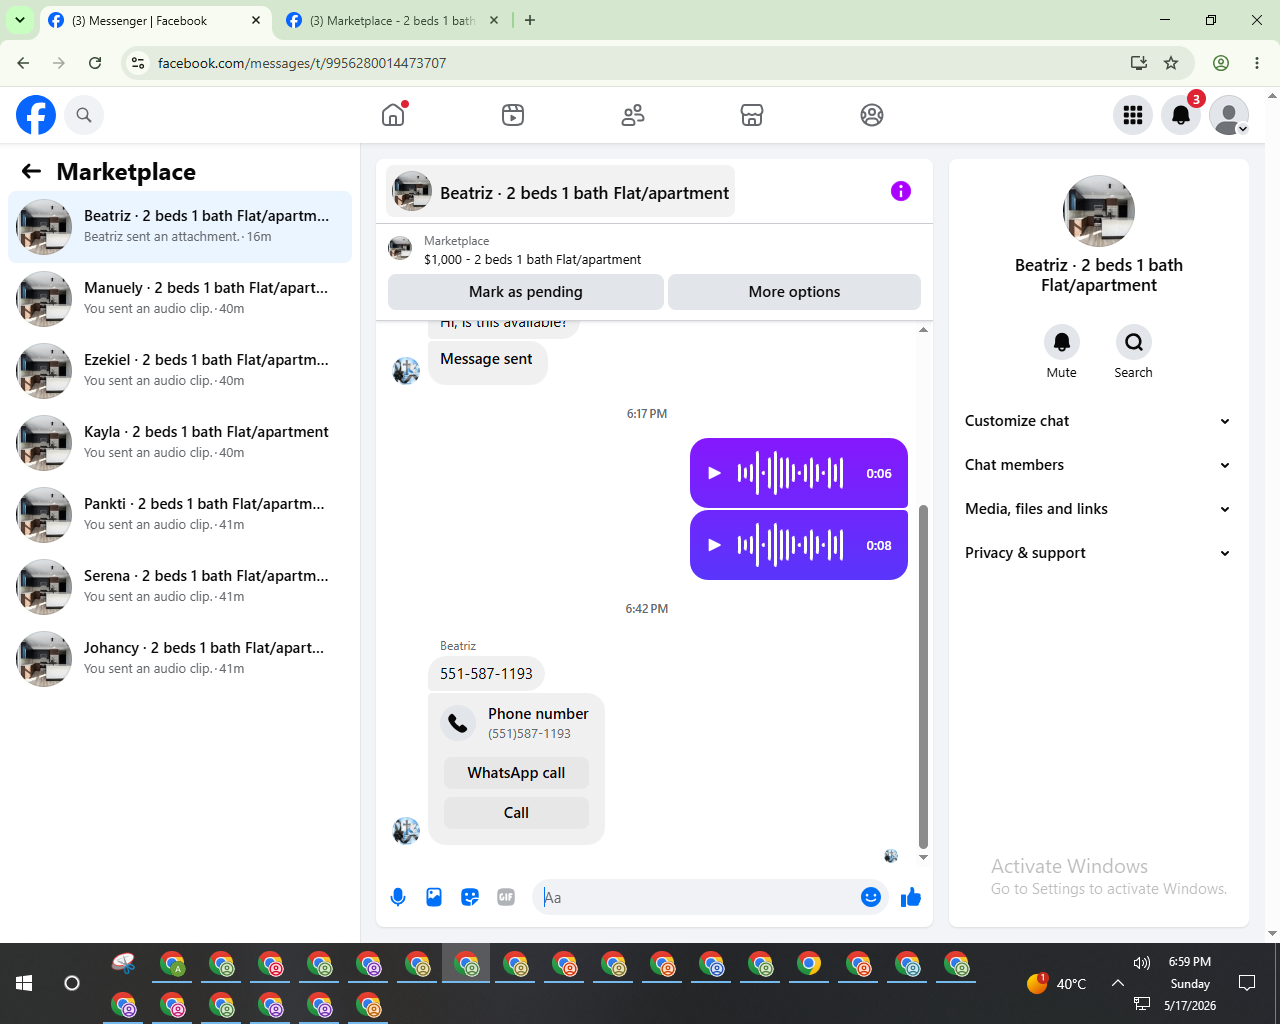1280x1024 pixels.
Task: Open Serena conversation in list
Action: [x=180, y=587]
